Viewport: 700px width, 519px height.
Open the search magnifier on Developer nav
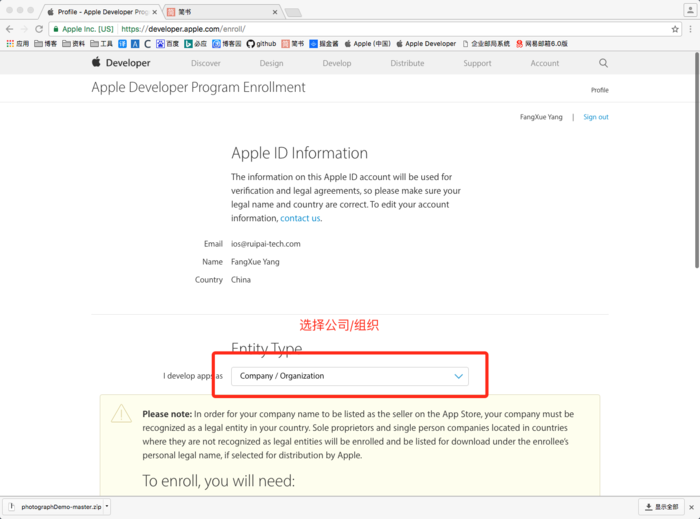pos(603,63)
